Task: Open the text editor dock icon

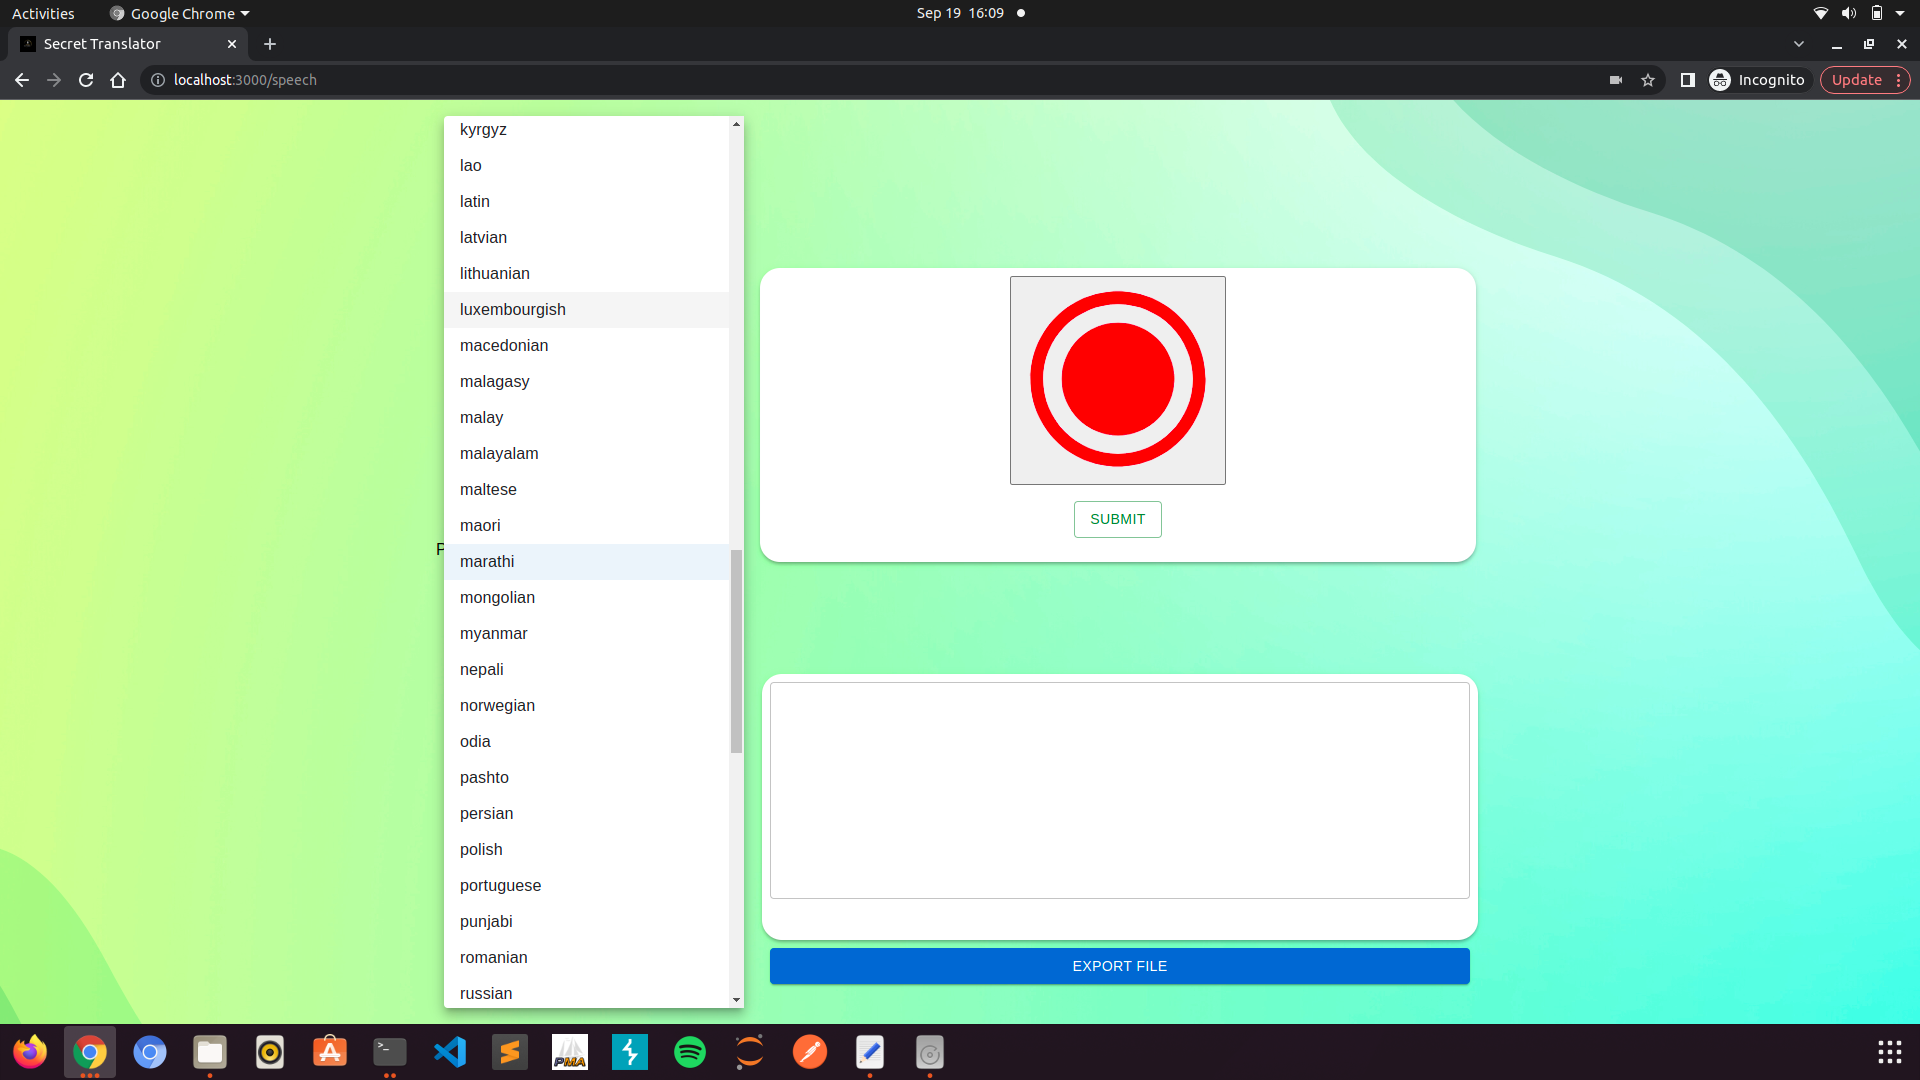Action: (870, 1052)
